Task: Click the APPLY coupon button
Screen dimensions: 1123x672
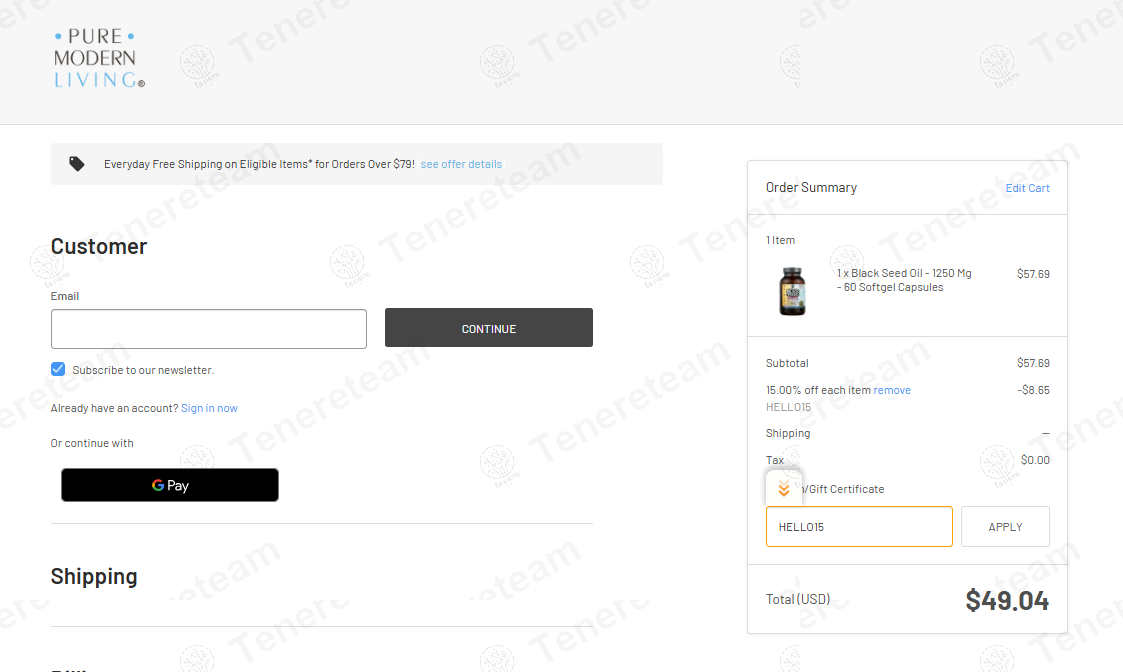Action: pos(1005,527)
